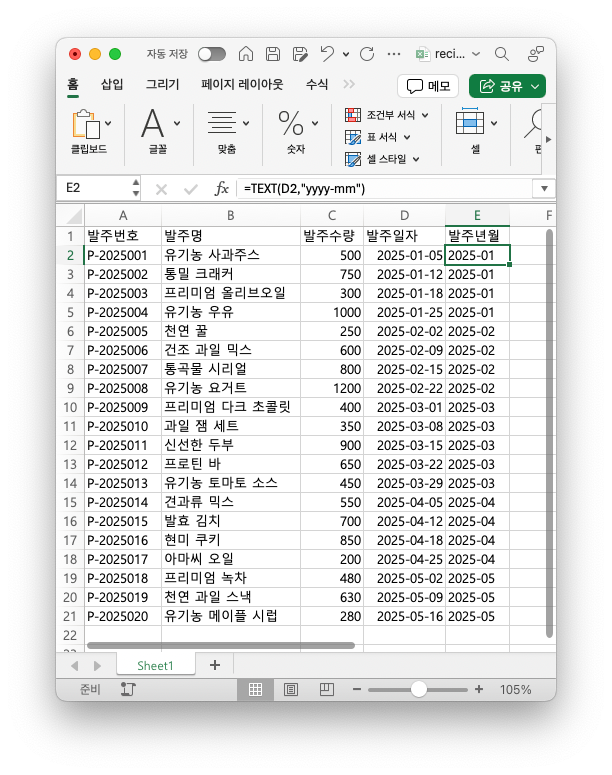Expand the 조건부 서식 dropdown
This screenshot has width=612, height=775.
coord(386,115)
